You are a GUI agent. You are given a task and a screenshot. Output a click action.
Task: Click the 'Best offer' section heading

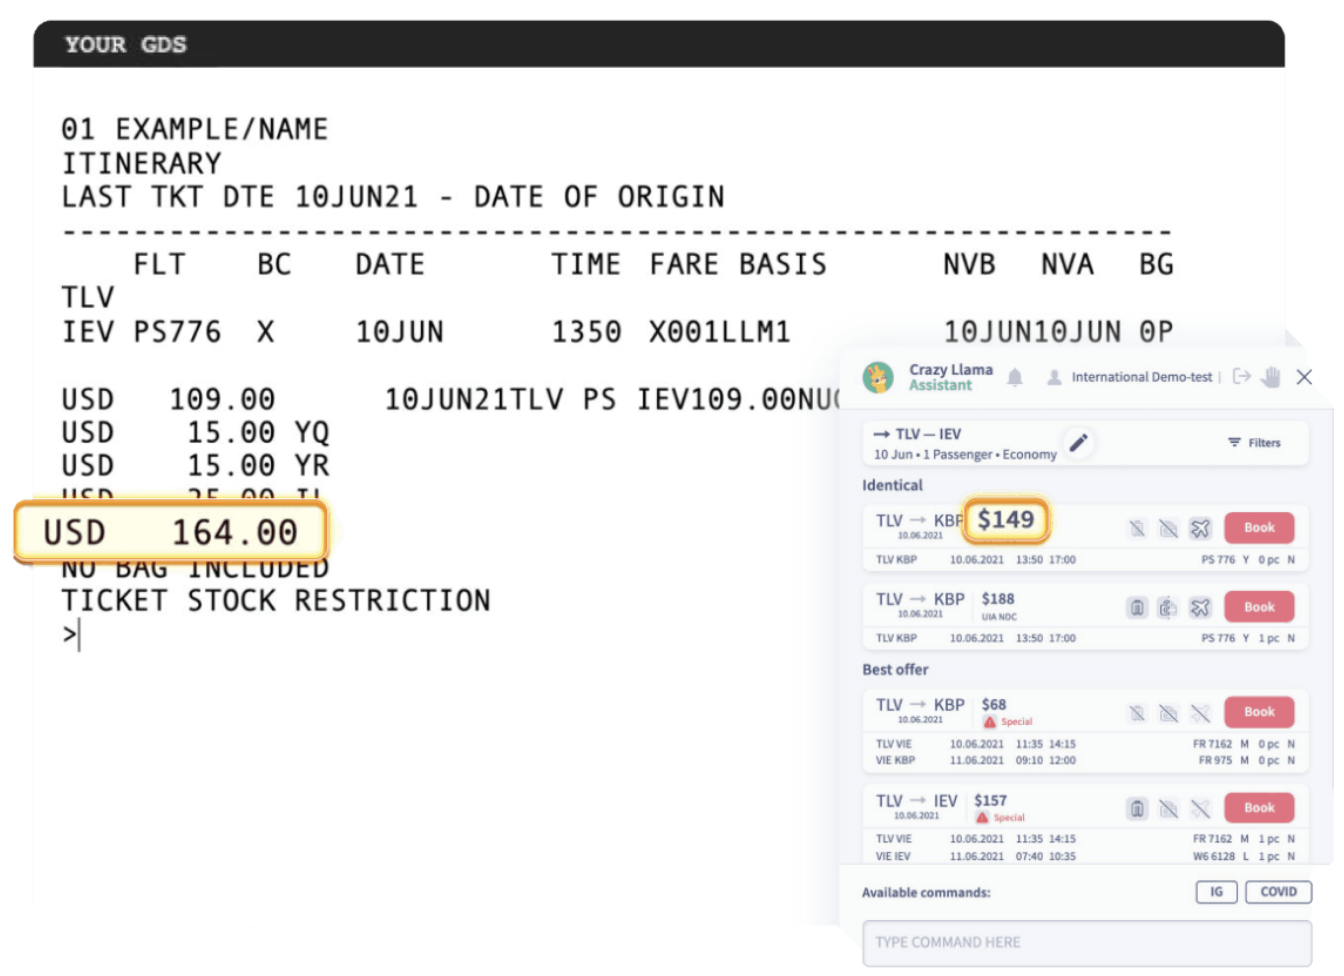pyautogui.click(x=895, y=669)
